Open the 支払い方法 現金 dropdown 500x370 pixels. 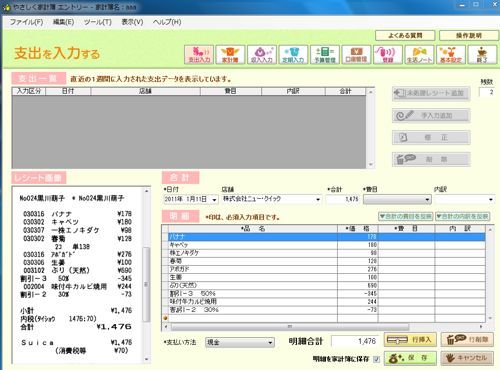[x=240, y=342]
